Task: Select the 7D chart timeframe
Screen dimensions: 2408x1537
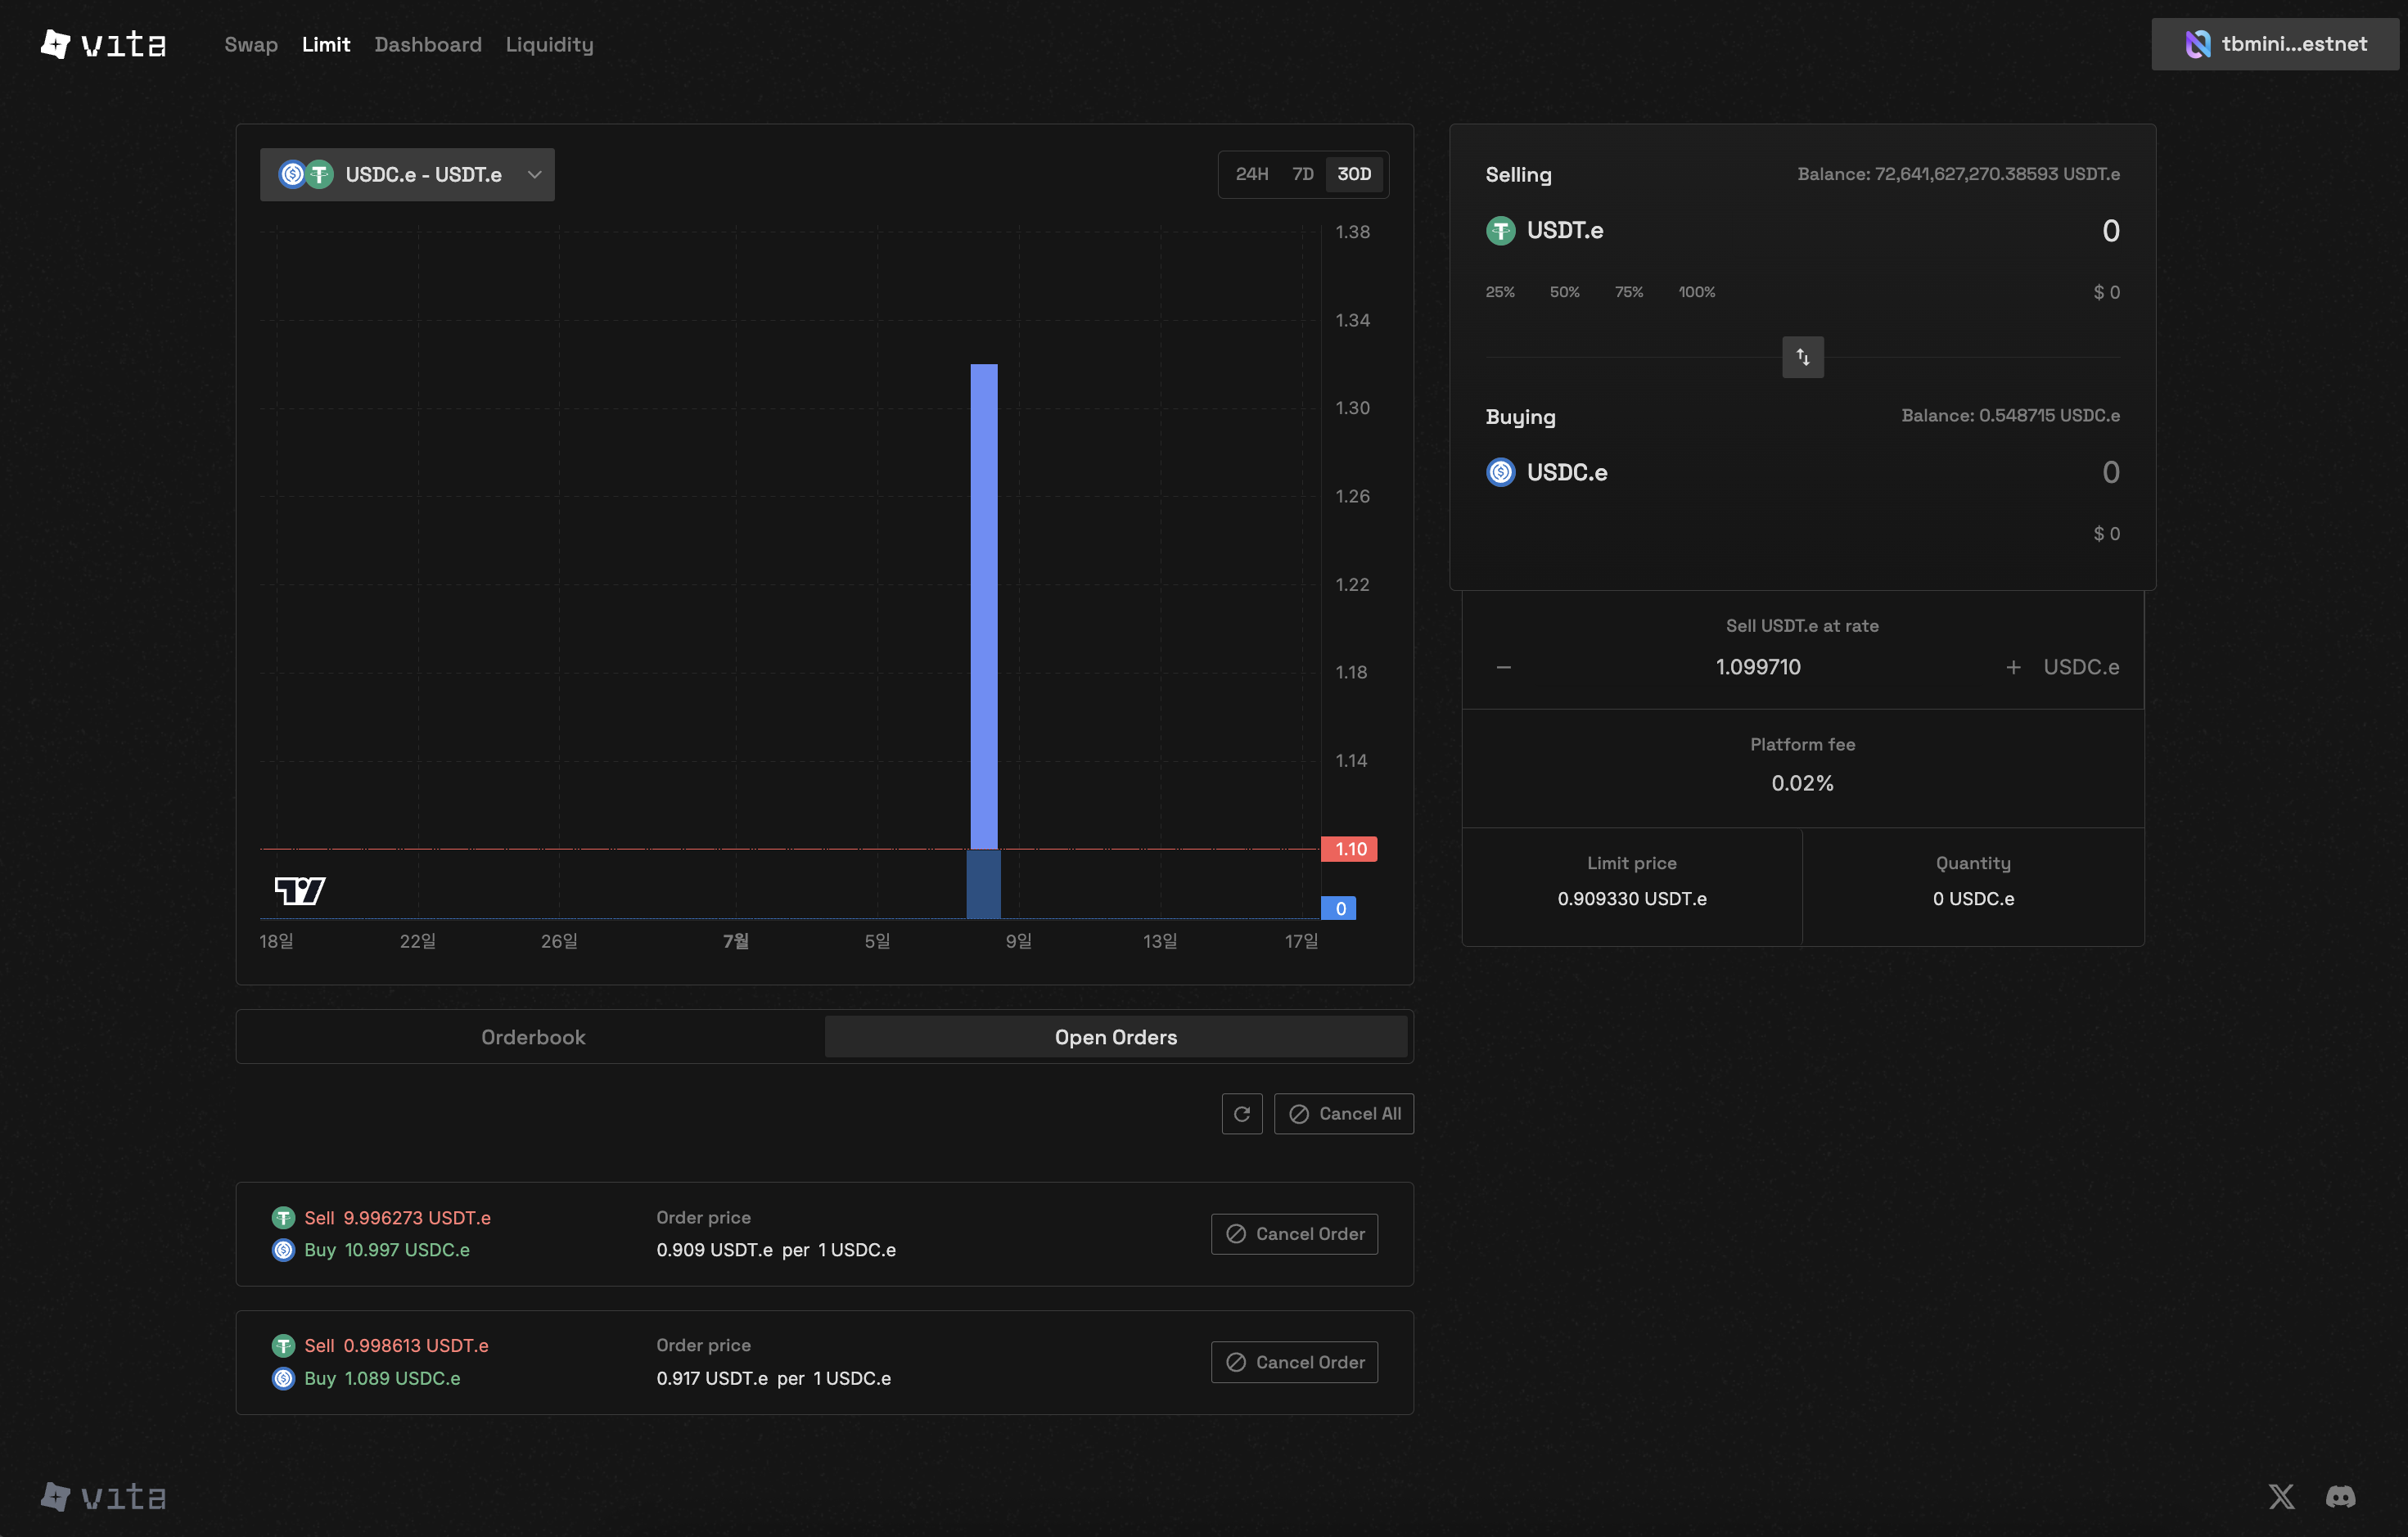Action: 1302,173
